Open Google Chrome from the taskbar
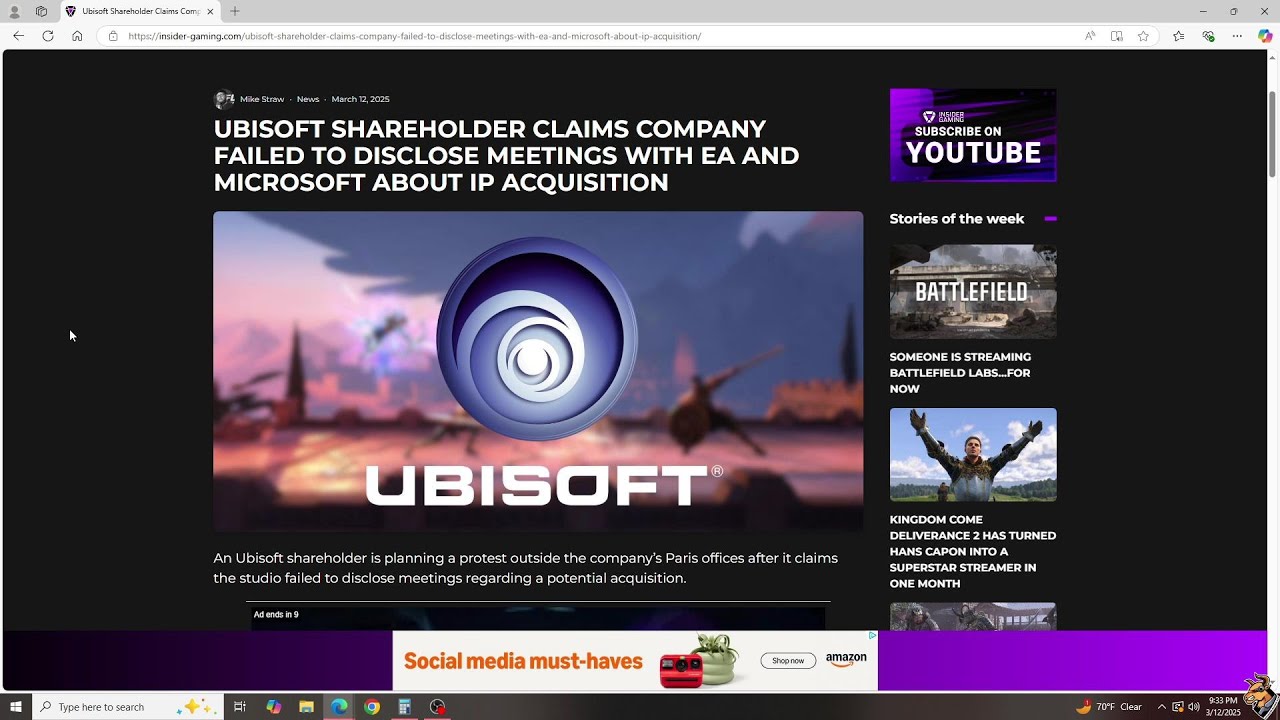This screenshot has height=720, width=1280. (x=372, y=707)
